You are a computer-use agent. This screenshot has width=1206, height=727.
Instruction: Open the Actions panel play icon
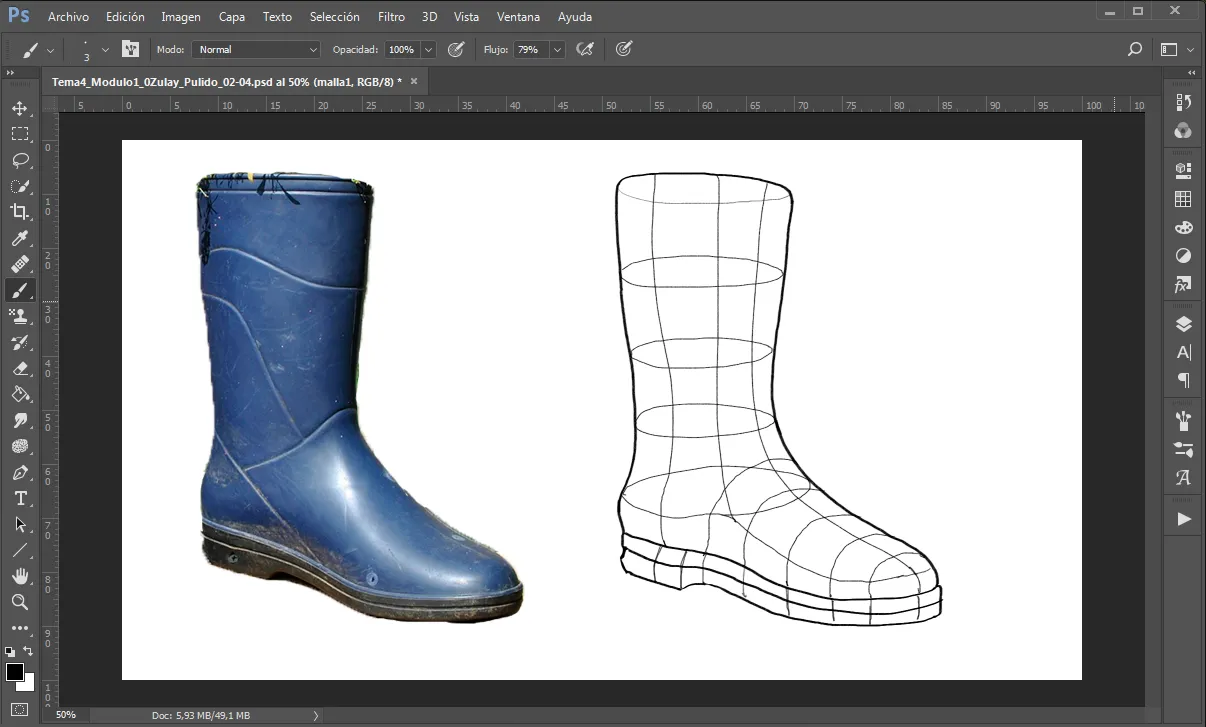pyautogui.click(x=1184, y=519)
